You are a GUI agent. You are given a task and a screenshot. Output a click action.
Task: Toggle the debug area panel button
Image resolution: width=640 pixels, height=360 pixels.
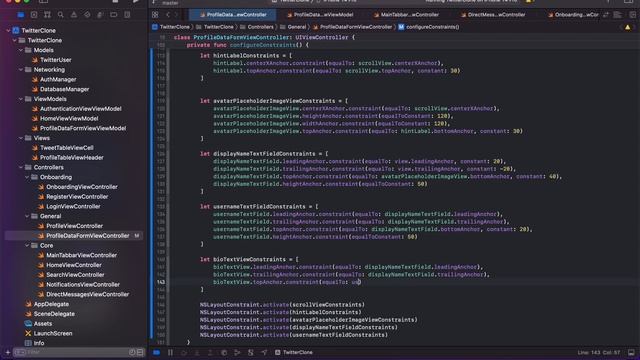click(x=631, y=352)
